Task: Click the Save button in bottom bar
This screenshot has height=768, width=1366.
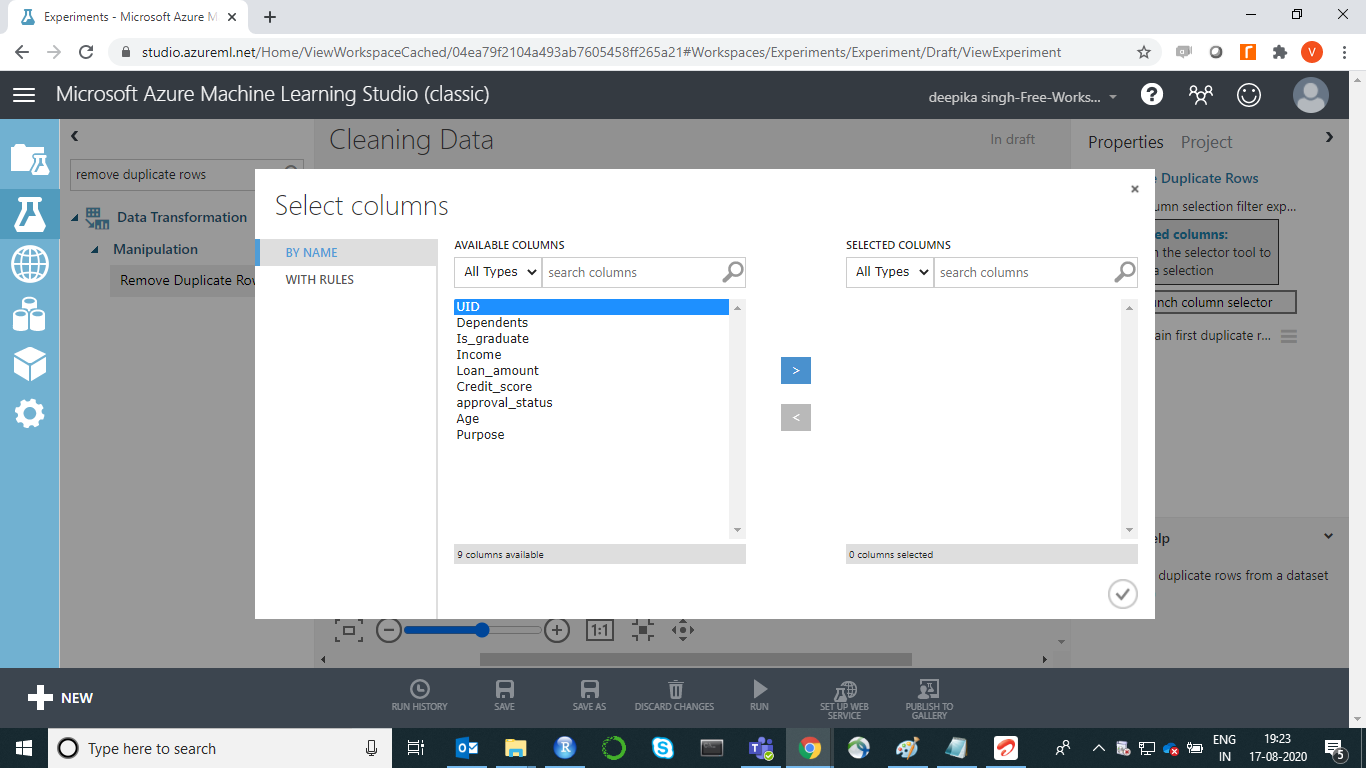Action: (505, 695)
